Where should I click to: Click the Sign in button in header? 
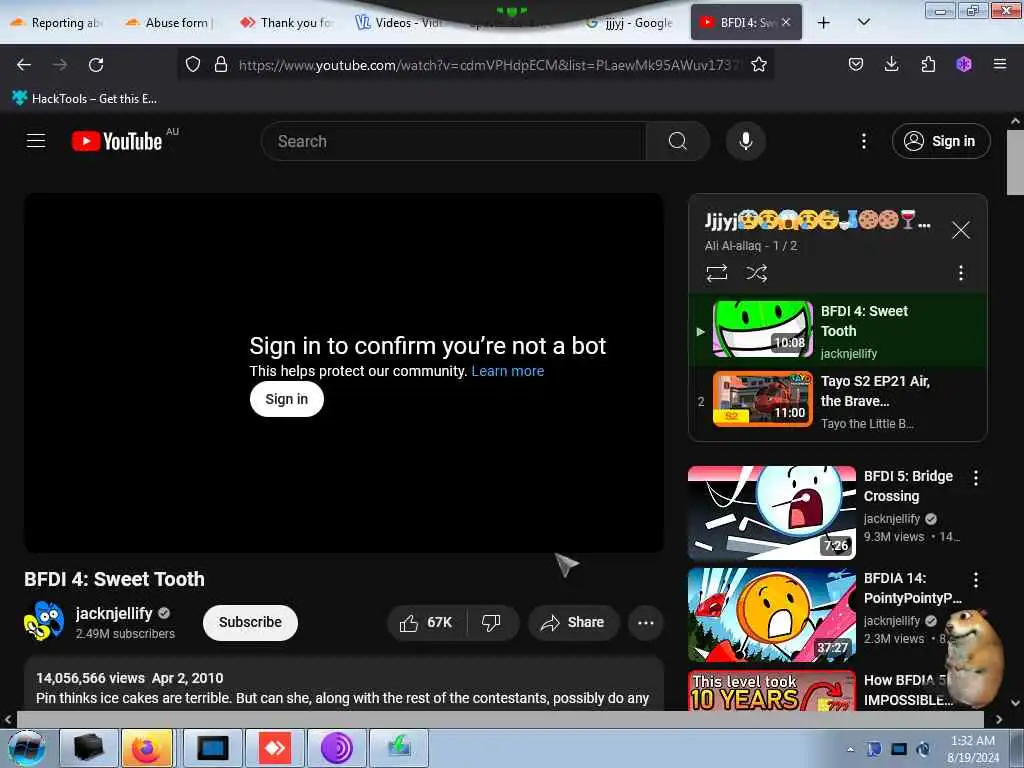coord(941,140)
